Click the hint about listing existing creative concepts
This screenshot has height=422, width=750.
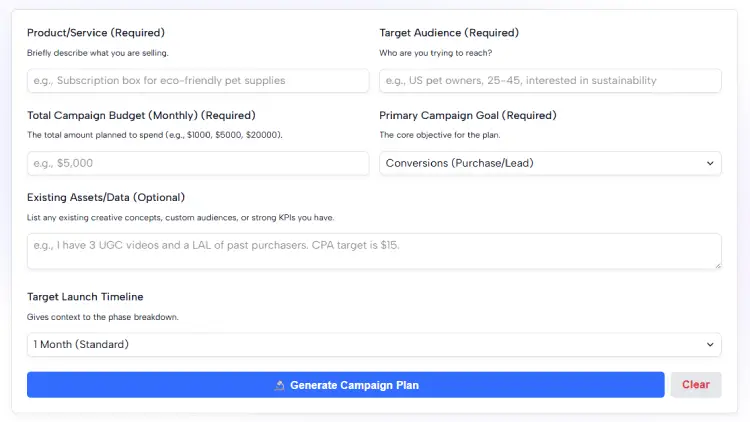coord(180,218)
